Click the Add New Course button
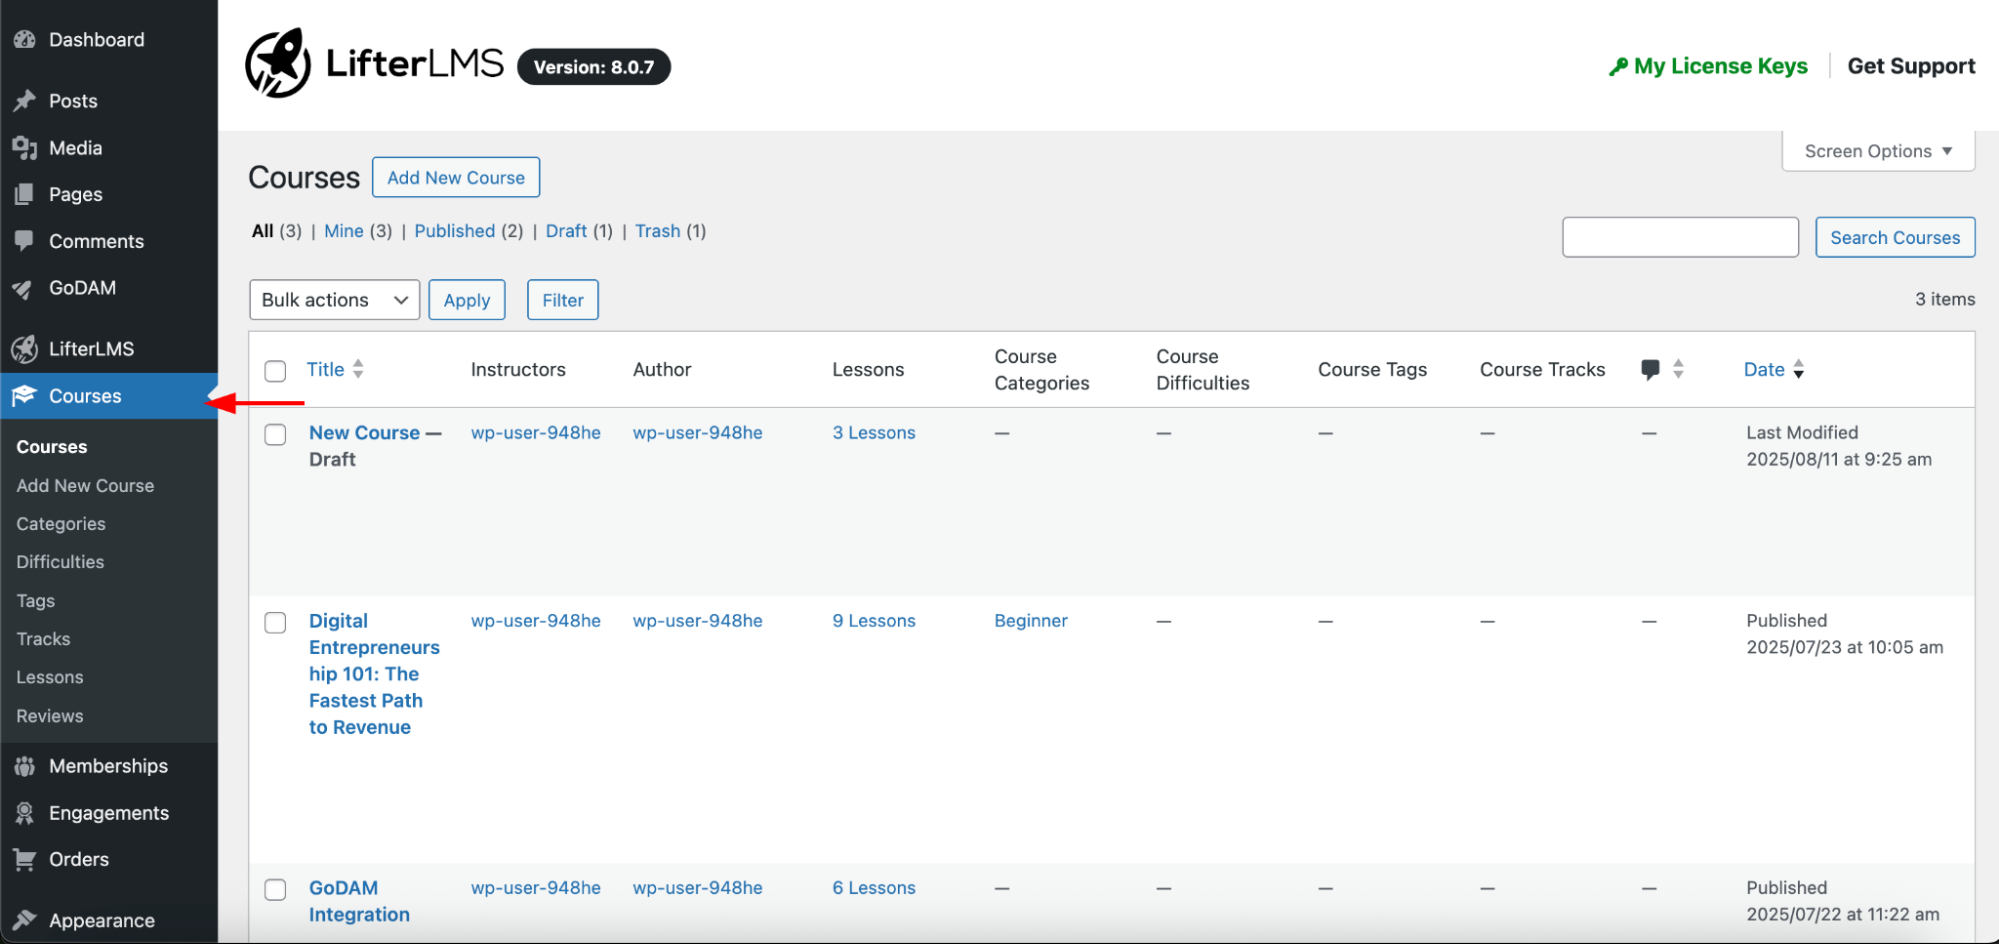 point(456,177)
